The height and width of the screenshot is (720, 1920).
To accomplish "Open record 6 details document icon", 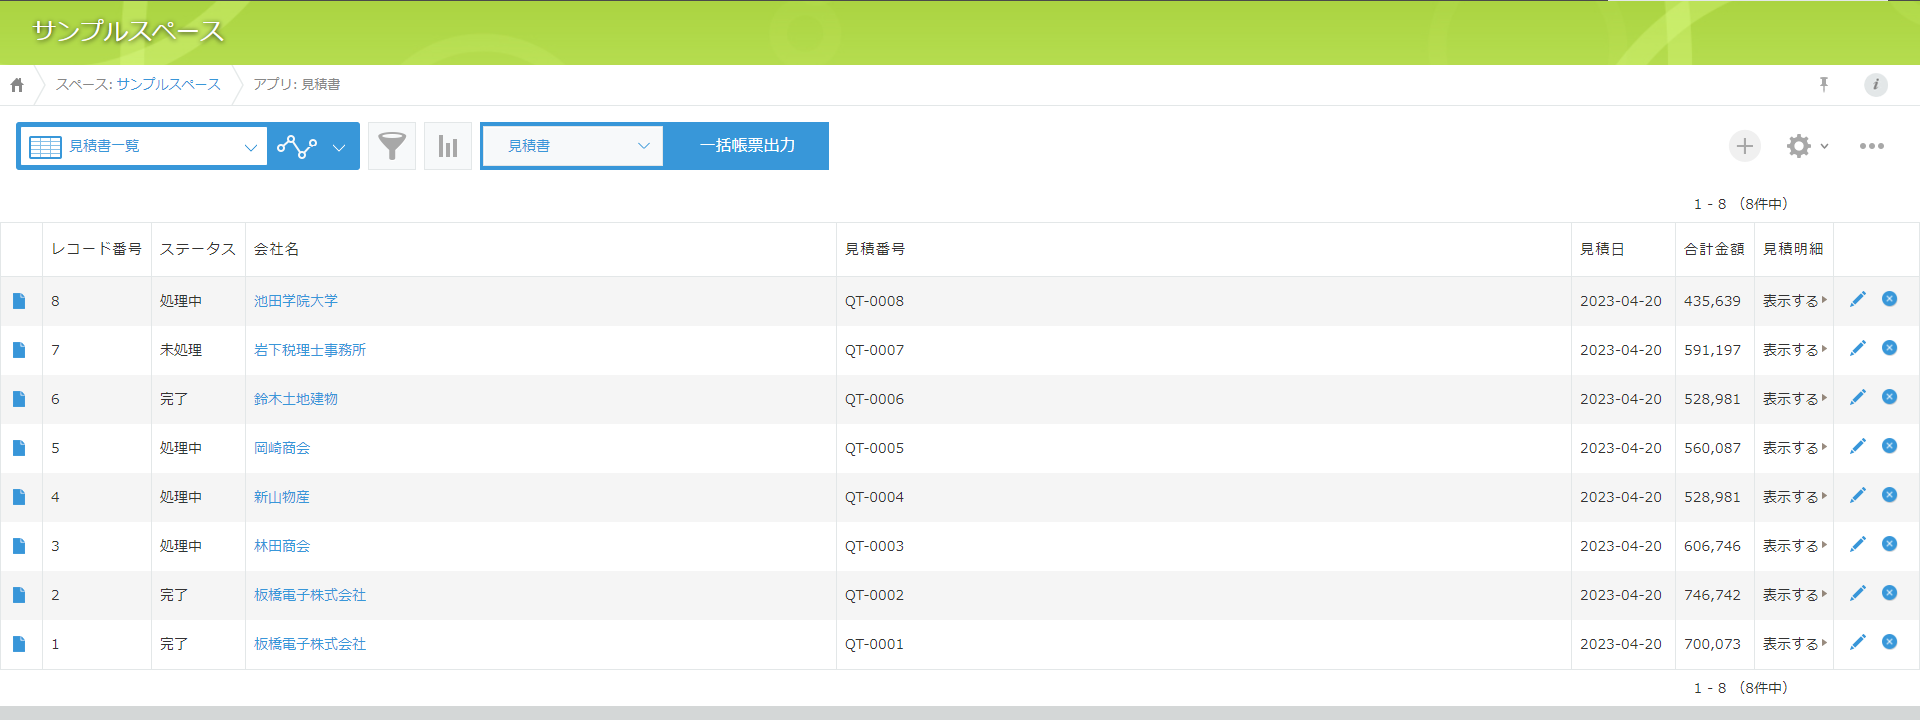I will point(19,399).
